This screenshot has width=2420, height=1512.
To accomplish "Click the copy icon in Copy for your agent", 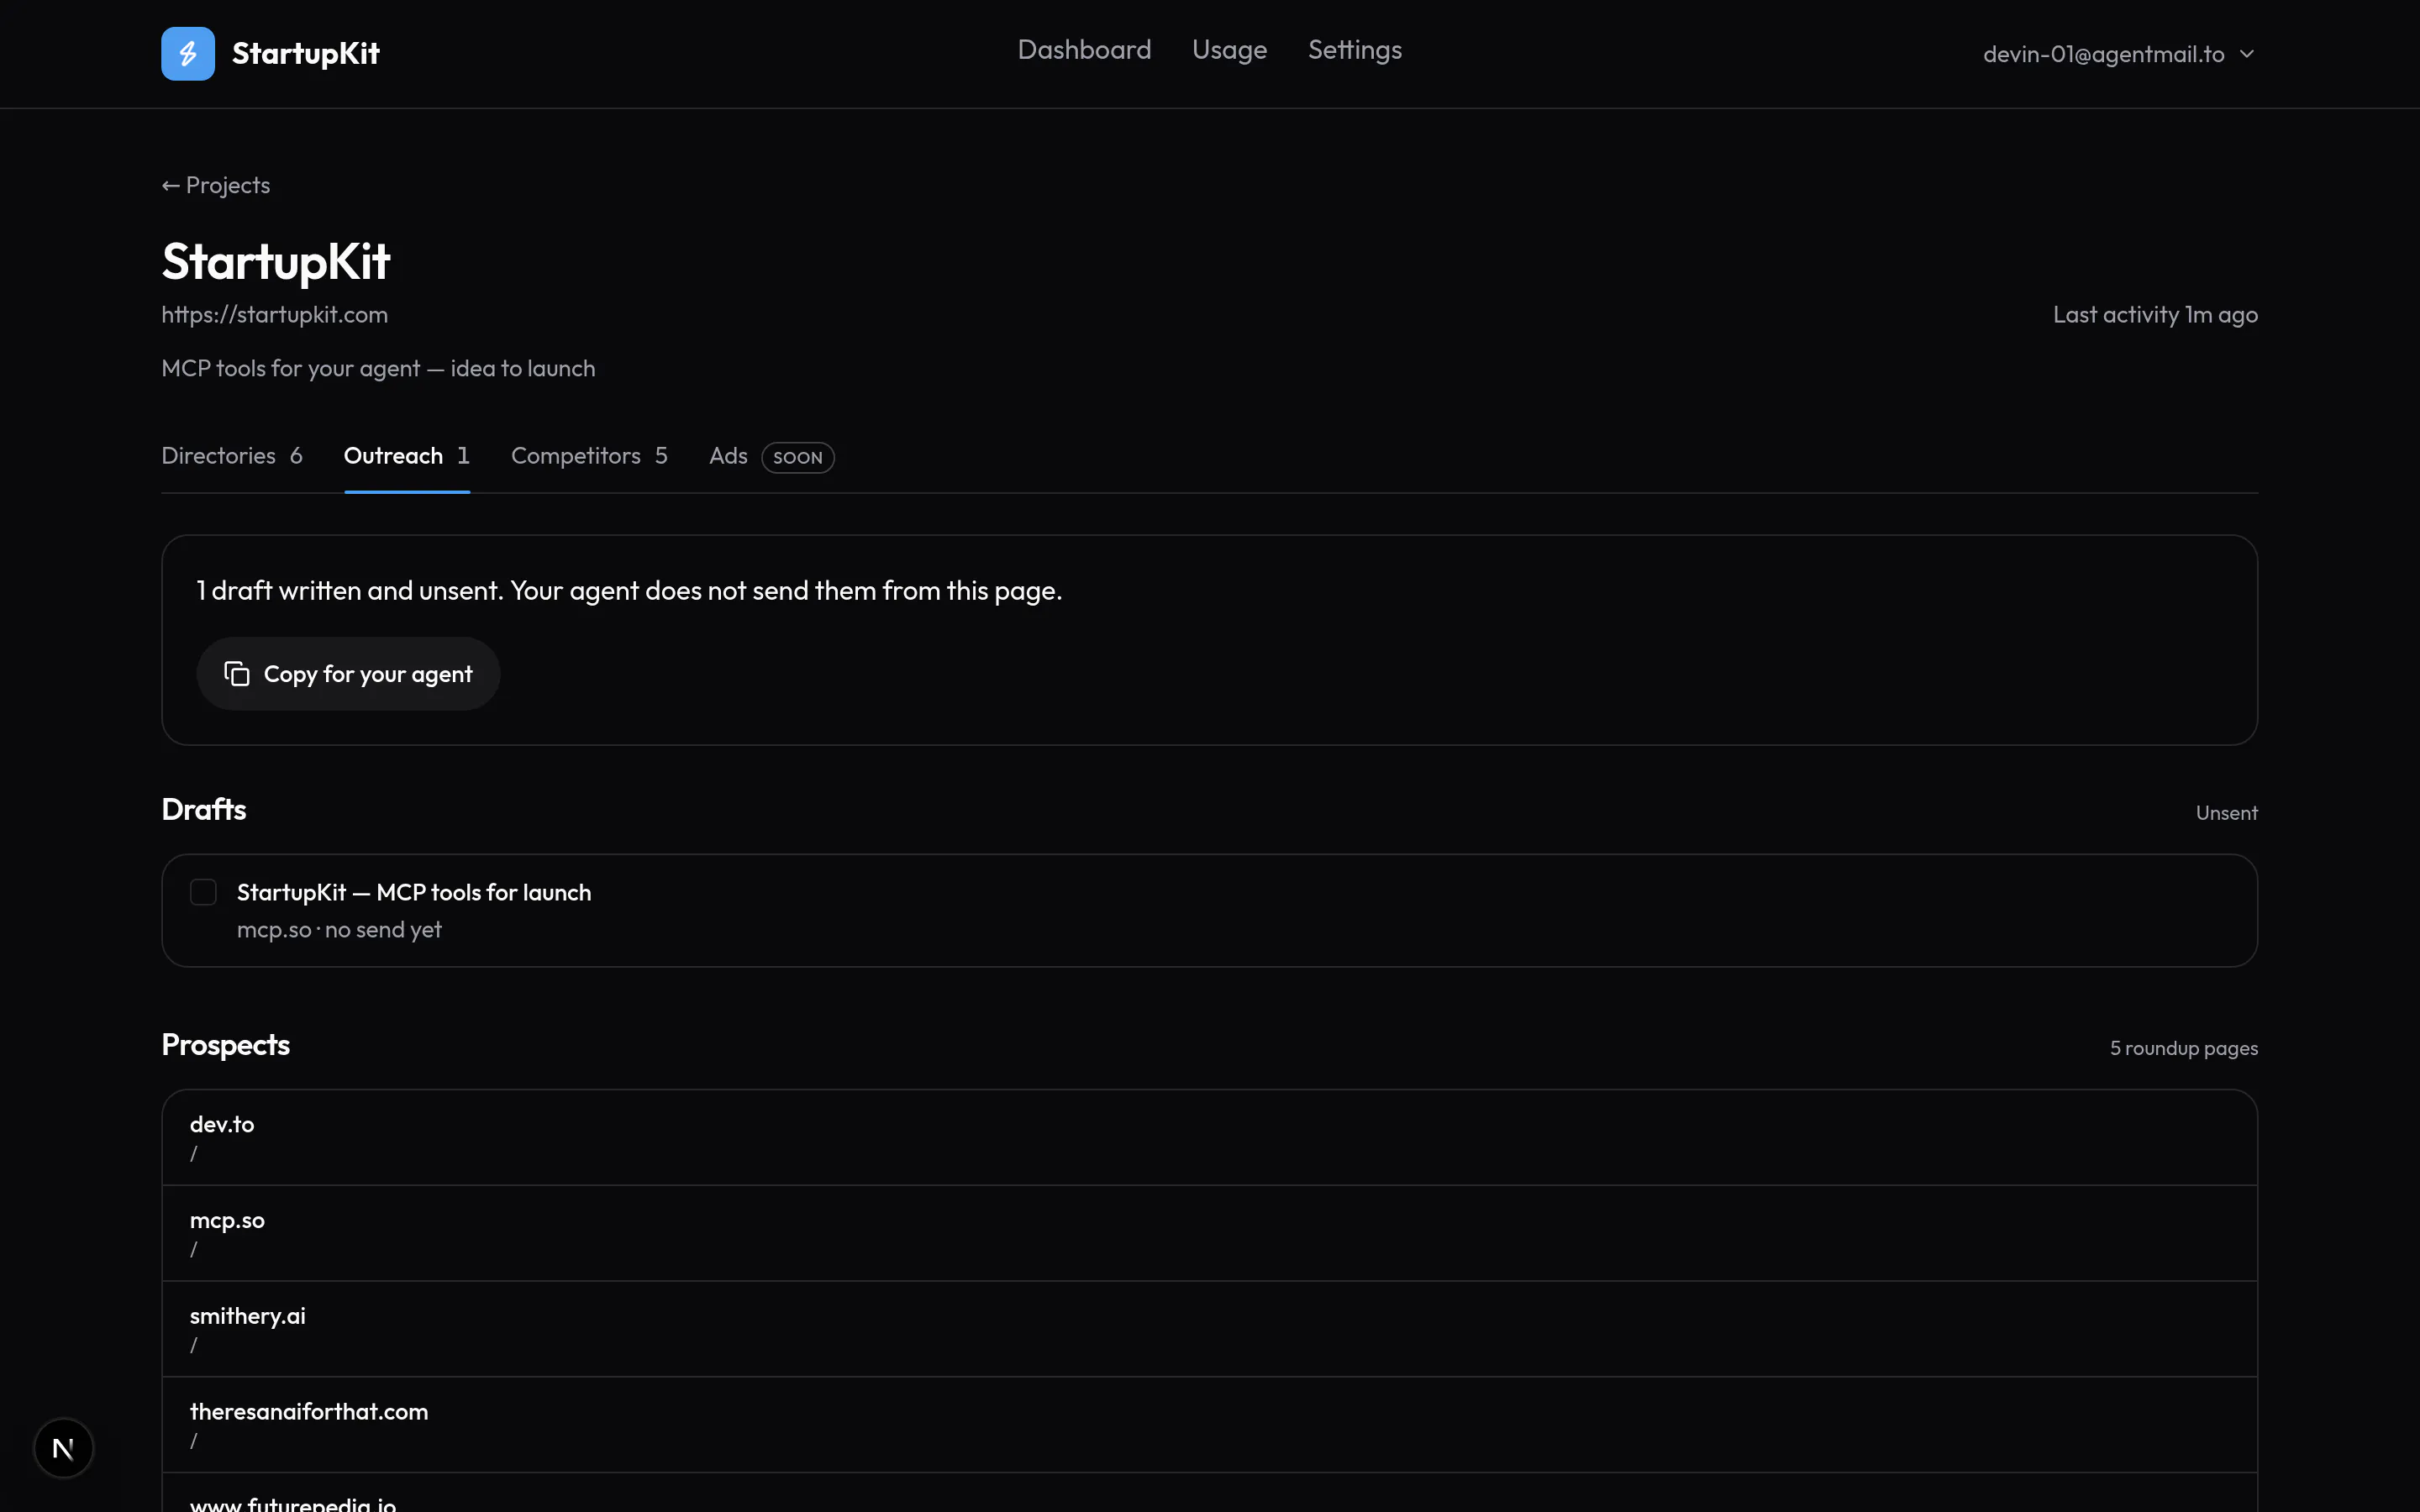I will pos(237,674).
